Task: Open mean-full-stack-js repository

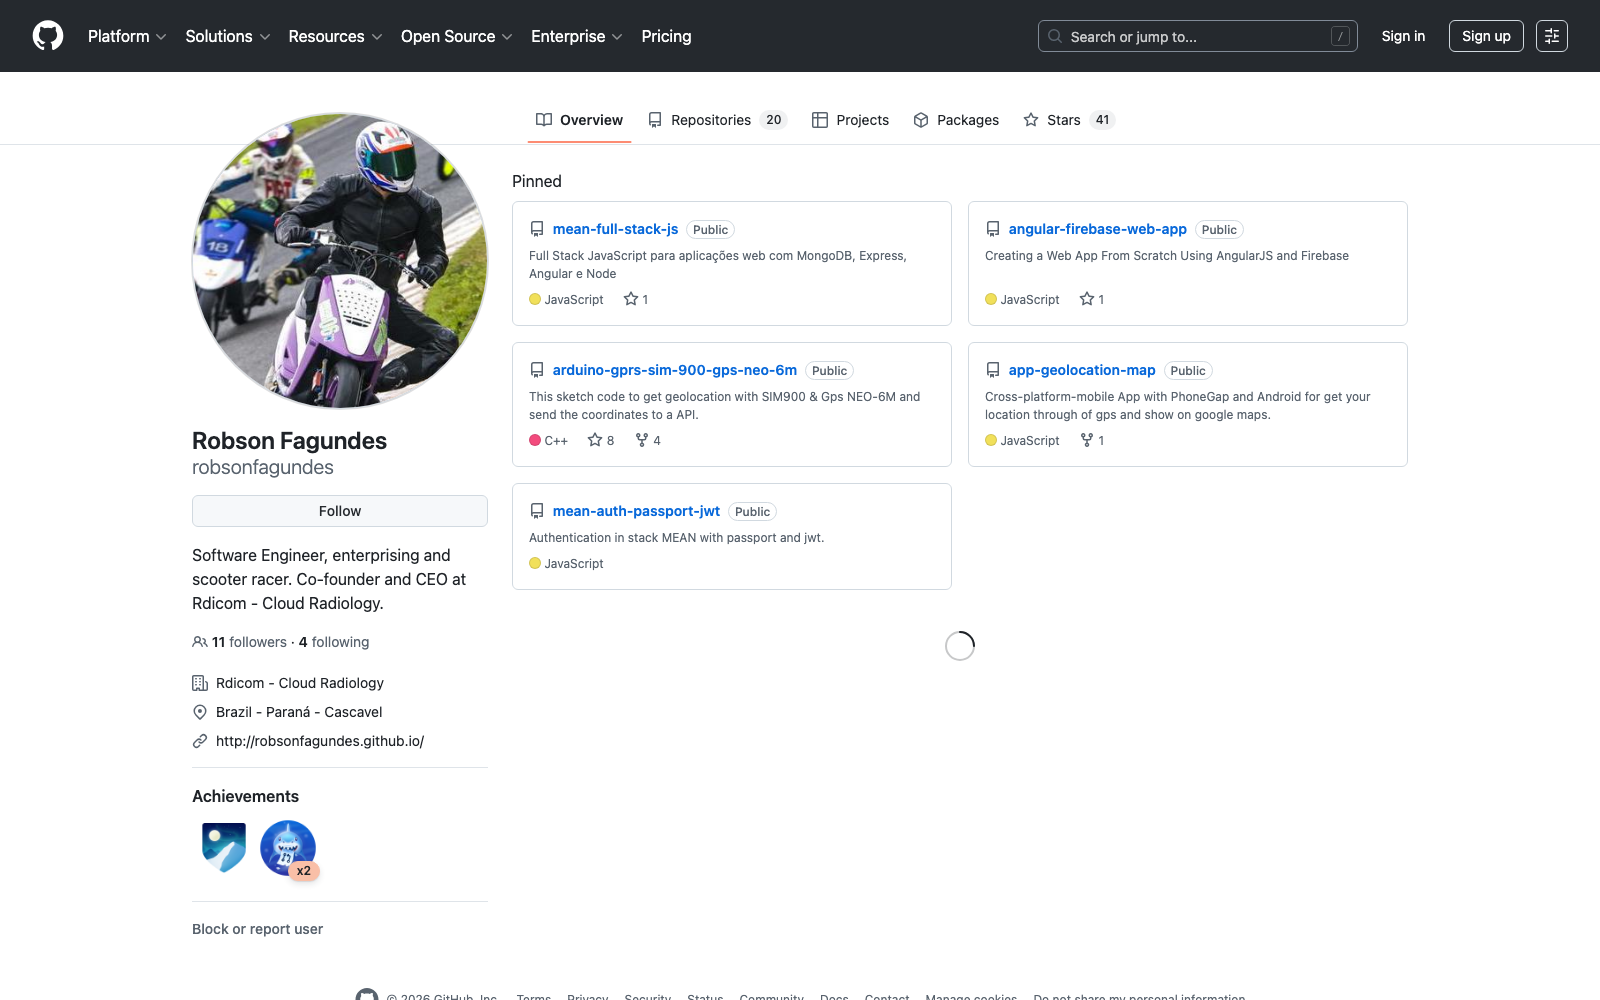Action: [x=615, y=229]
